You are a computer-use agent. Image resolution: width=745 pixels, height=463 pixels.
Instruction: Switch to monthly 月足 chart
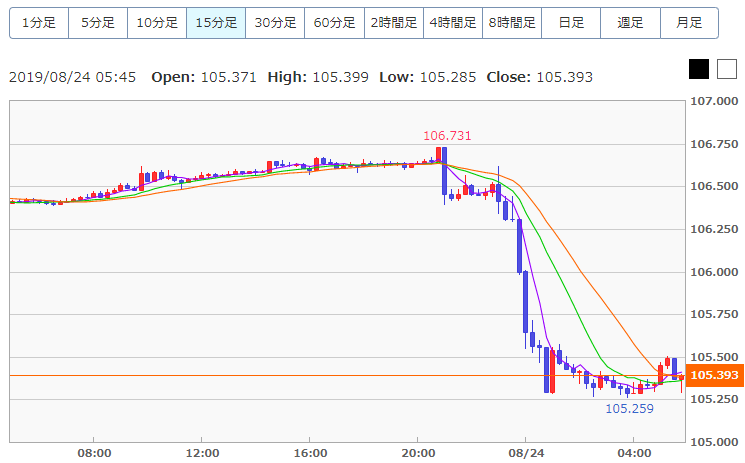coord(689,22)
